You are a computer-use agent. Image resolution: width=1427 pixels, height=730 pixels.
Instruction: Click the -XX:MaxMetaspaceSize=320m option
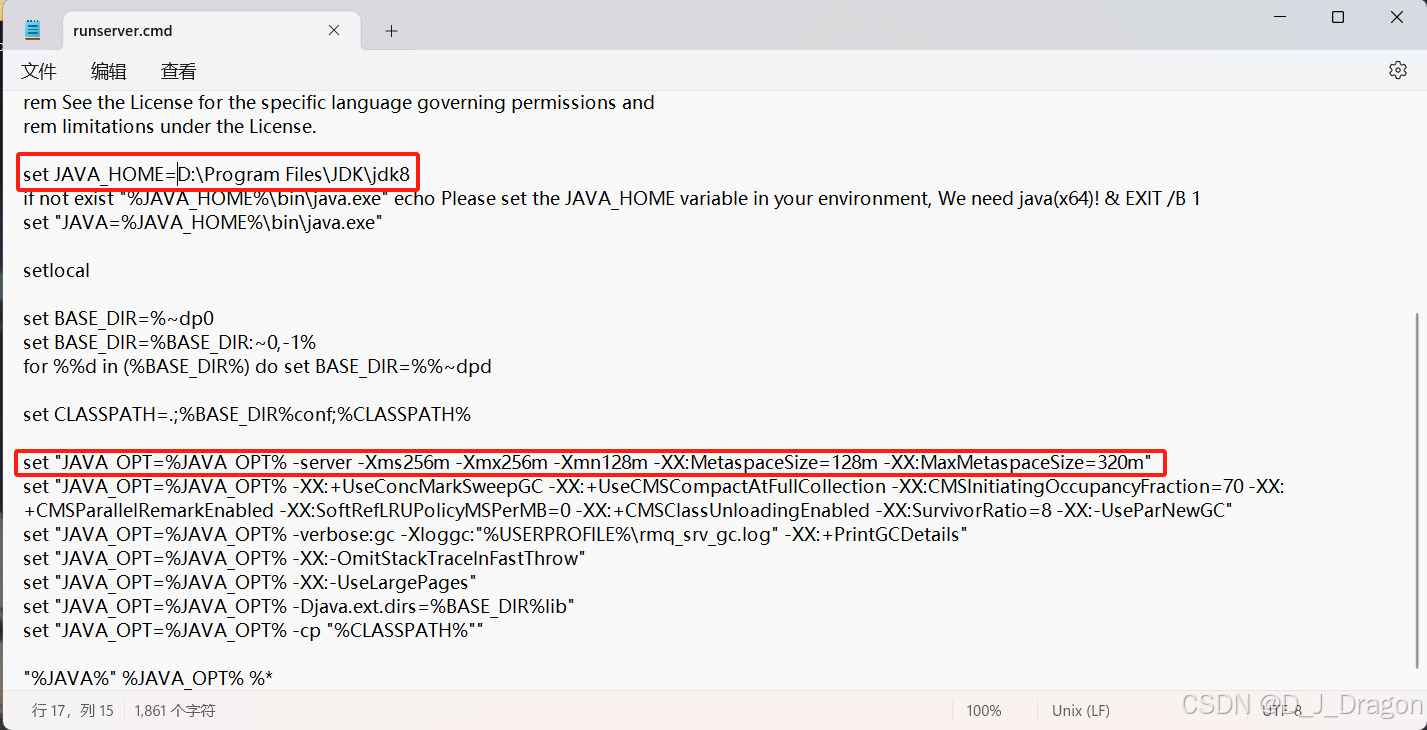tap(1015, 463)
